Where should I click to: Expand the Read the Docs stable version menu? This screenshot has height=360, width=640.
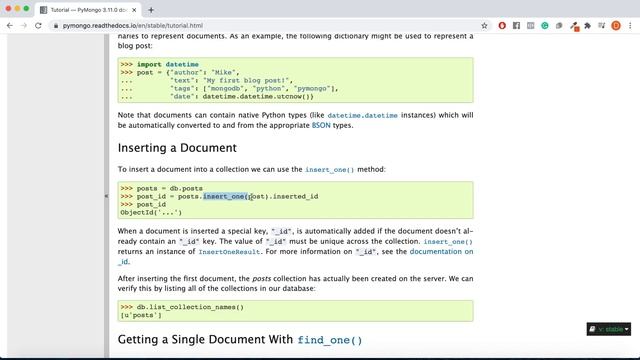point(609,329)
